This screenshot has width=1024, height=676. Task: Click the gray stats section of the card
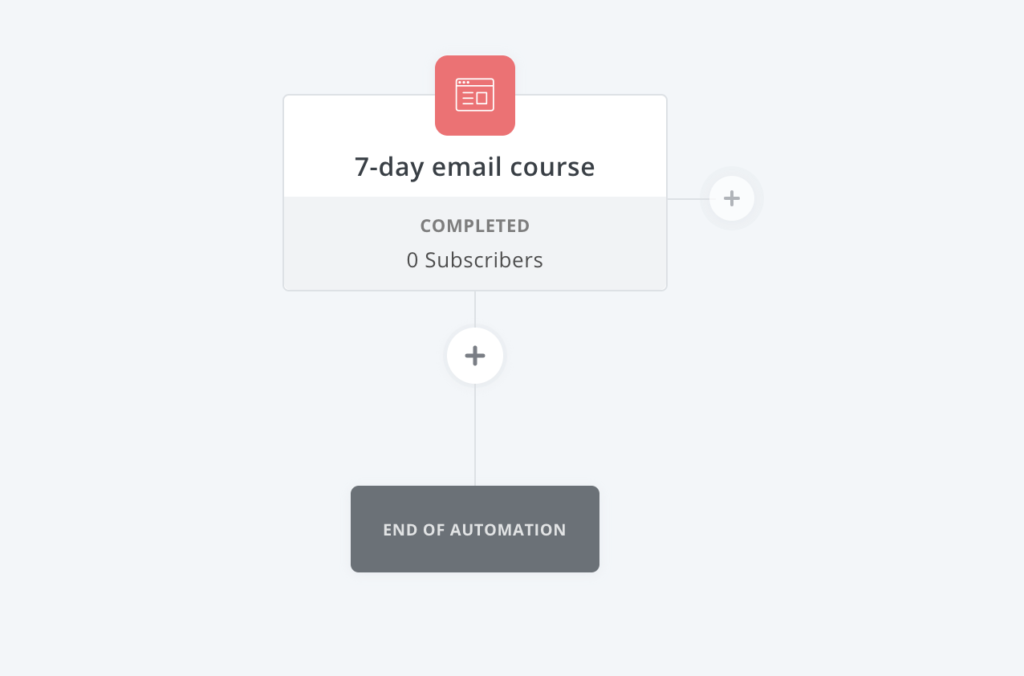click(x=475, y=243)
